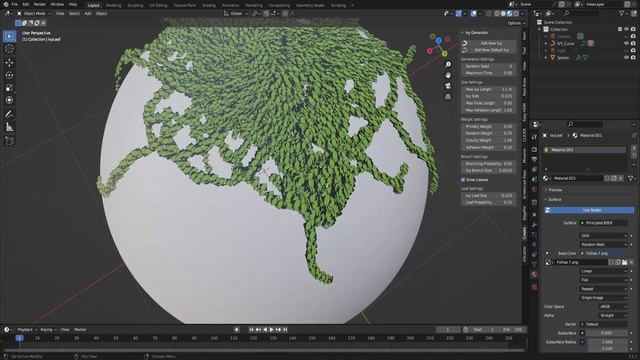This screenshot has width=640, height=360.
Task: Select Material.001 slot in material list
Action: [585, 150]
